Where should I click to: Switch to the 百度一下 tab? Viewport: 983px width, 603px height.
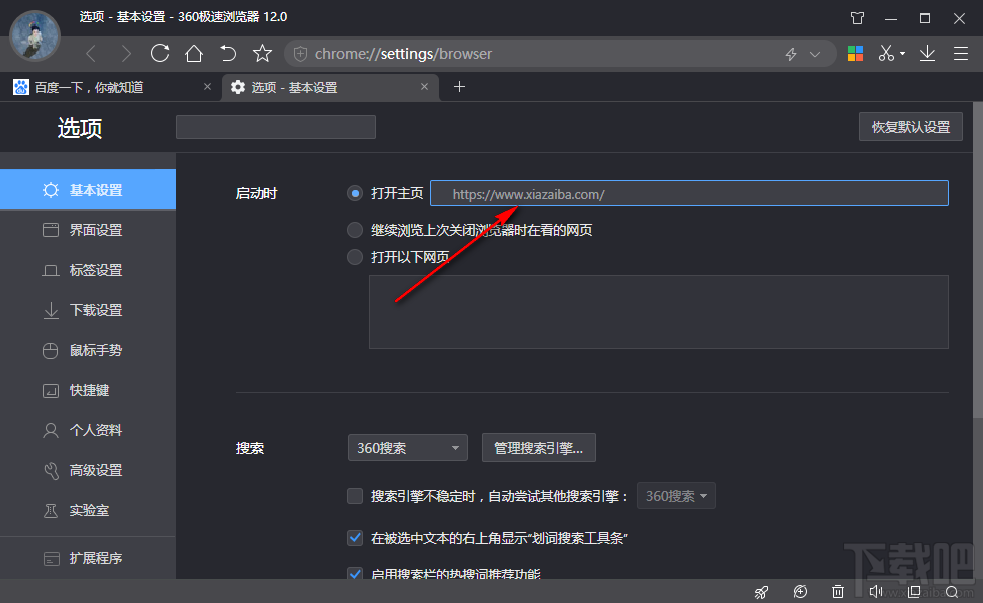click(112, 87)
